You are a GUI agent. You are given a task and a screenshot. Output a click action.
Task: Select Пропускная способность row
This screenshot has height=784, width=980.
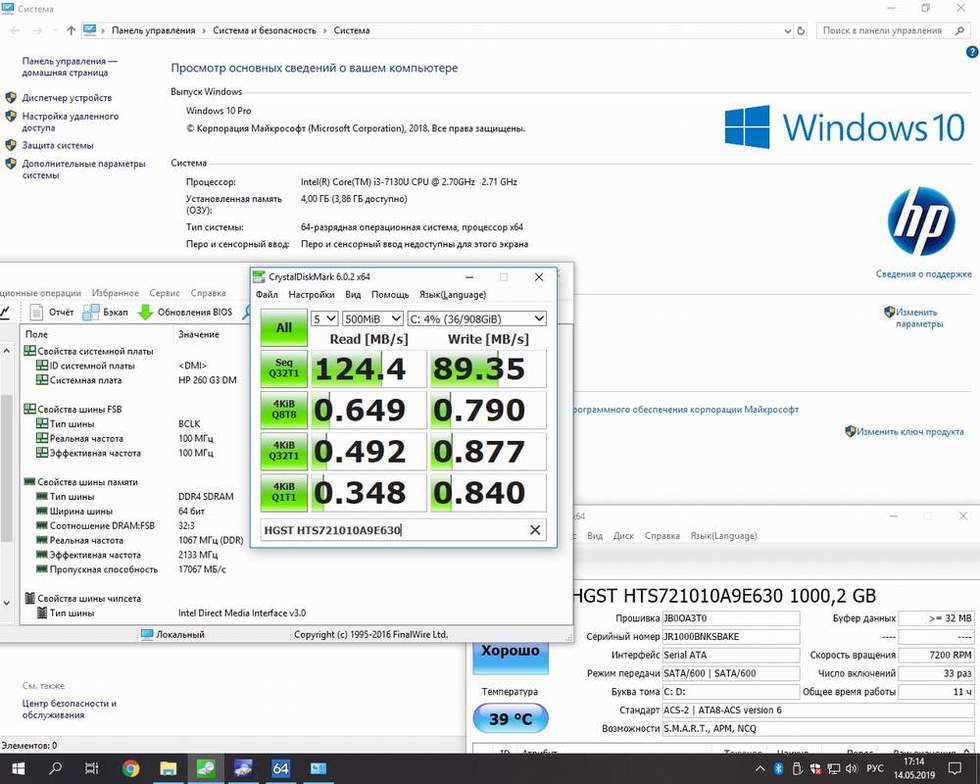[x=97, y=570]
